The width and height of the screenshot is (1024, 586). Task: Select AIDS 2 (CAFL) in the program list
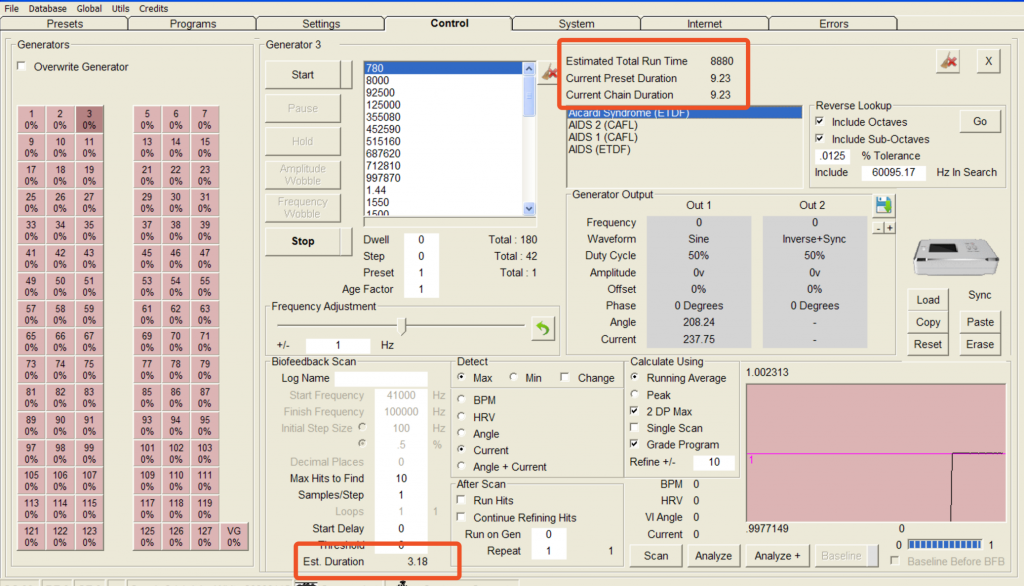pyautogui.click(x=603, y=125)
